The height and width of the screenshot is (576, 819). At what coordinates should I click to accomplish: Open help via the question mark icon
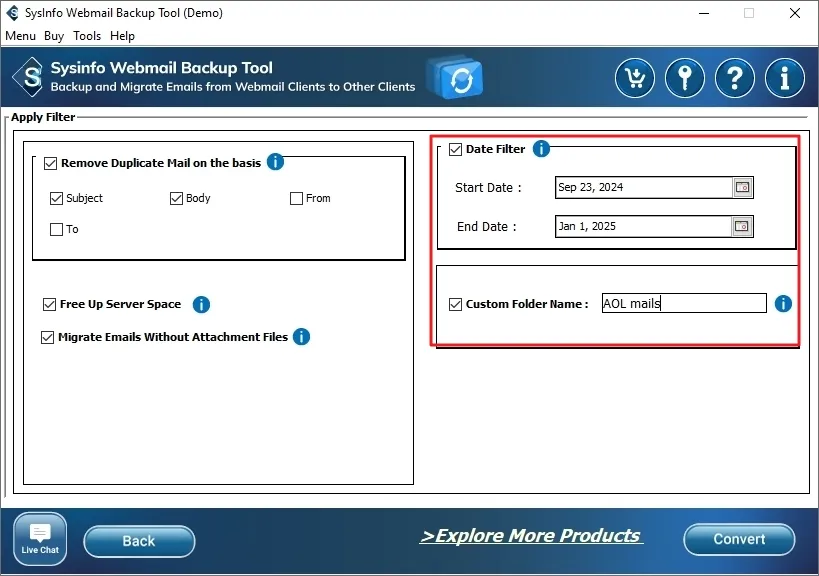click(x=735, y=78)
